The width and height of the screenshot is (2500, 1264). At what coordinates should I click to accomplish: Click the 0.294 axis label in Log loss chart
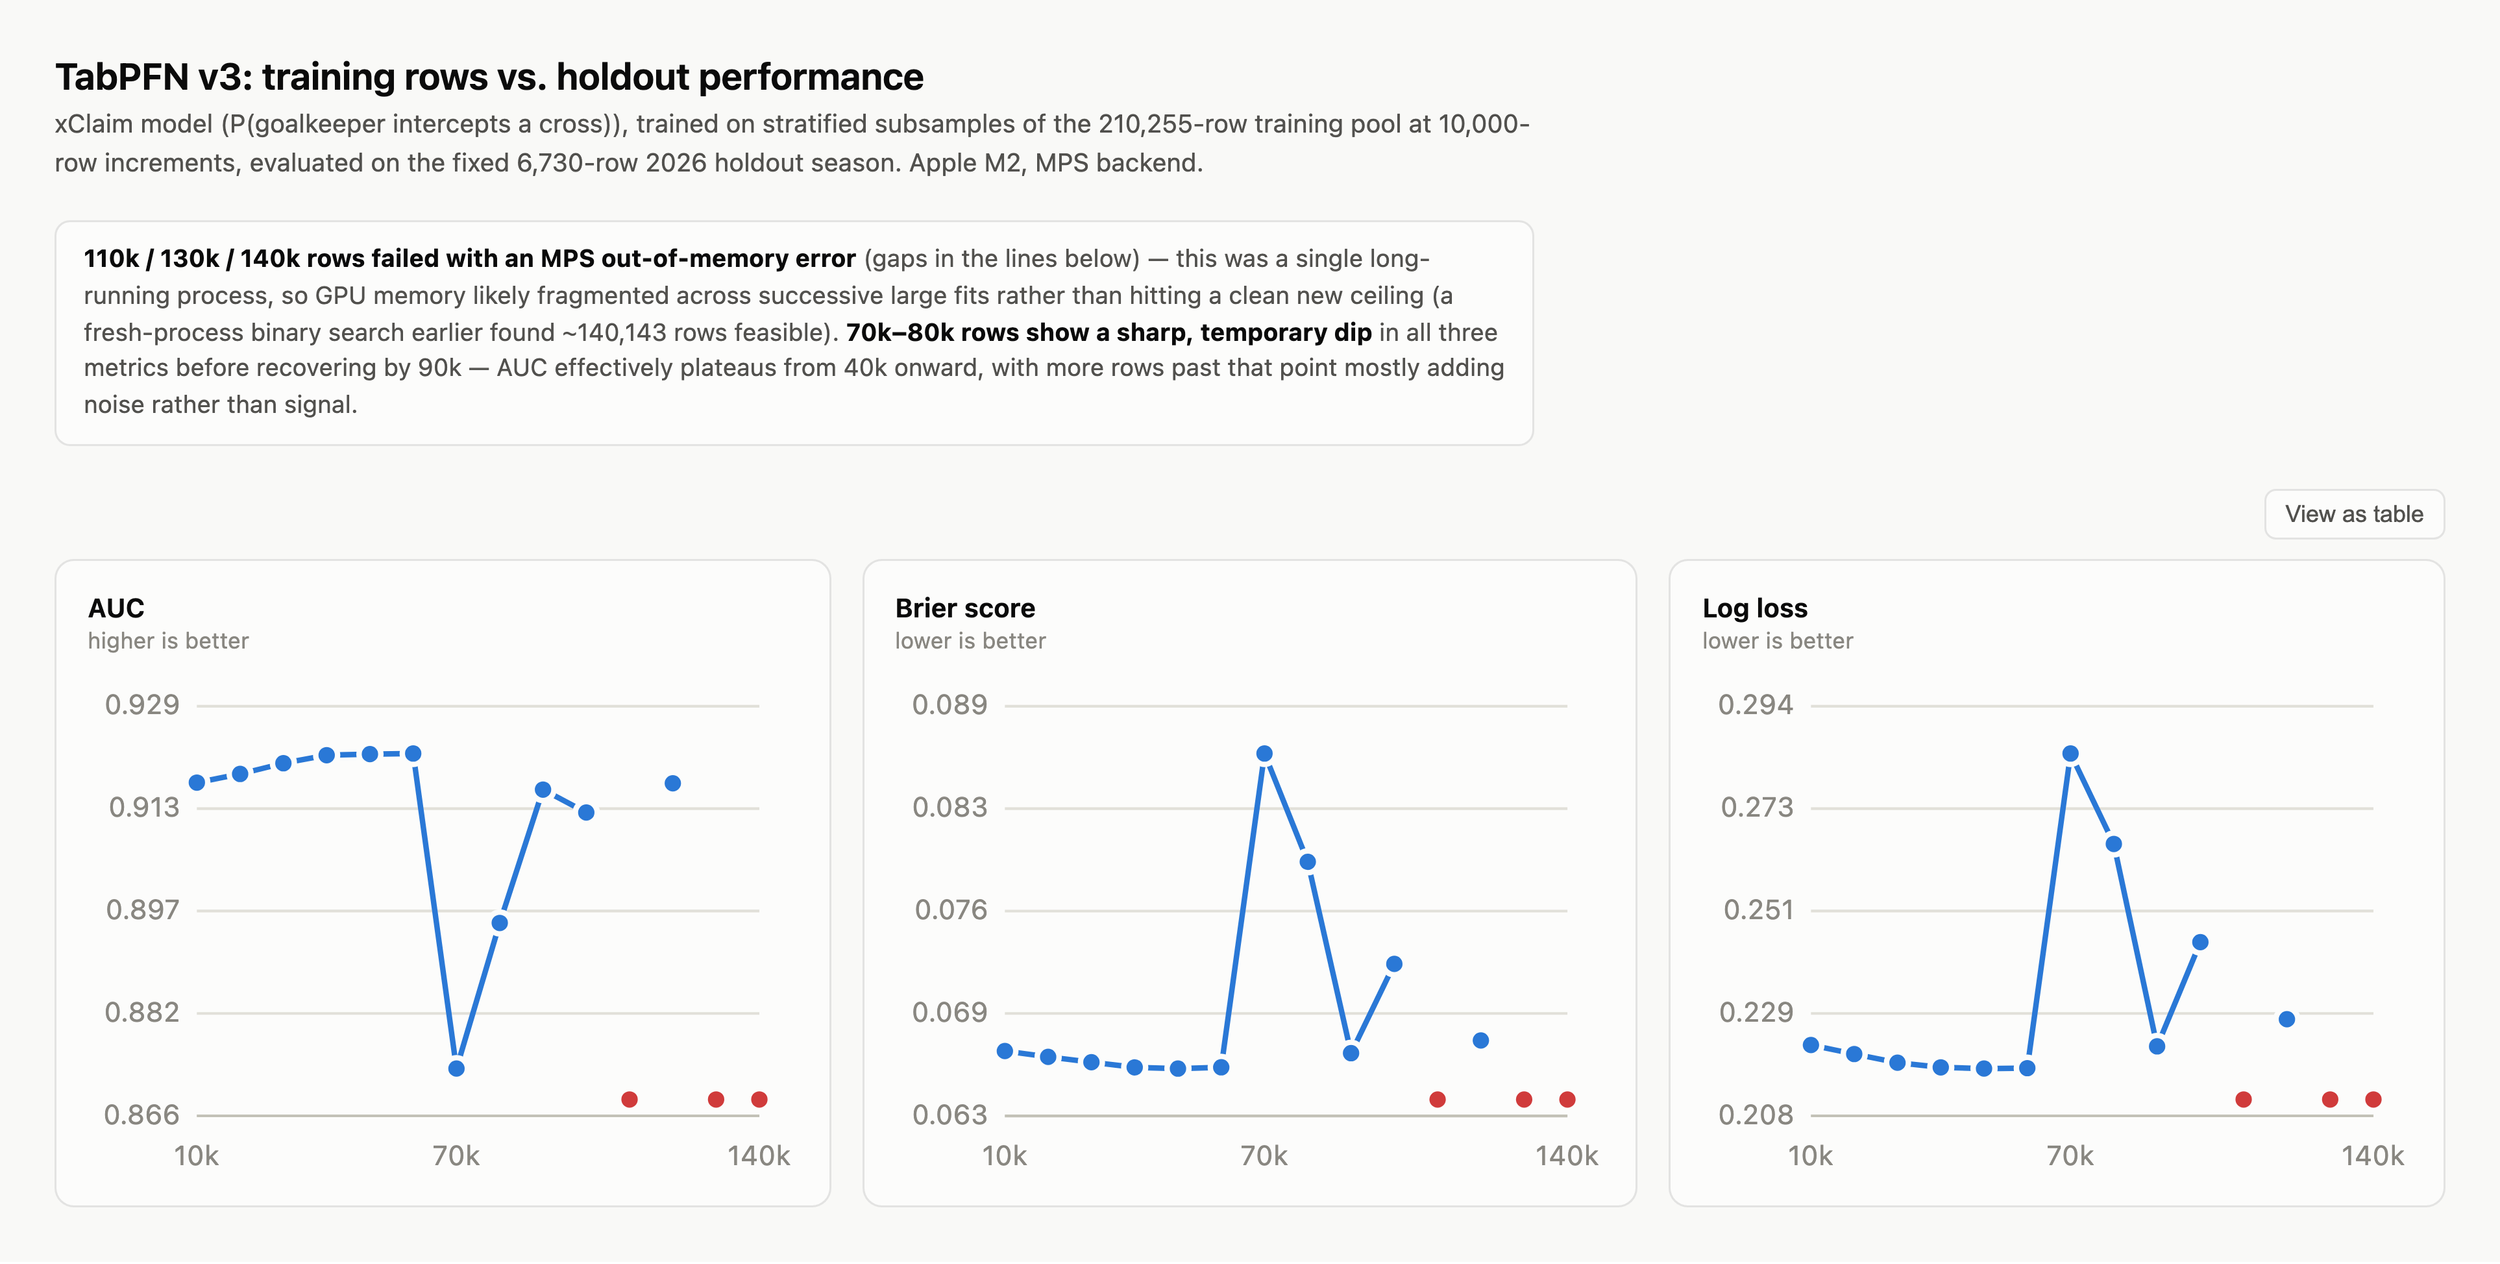point(1756,705)
